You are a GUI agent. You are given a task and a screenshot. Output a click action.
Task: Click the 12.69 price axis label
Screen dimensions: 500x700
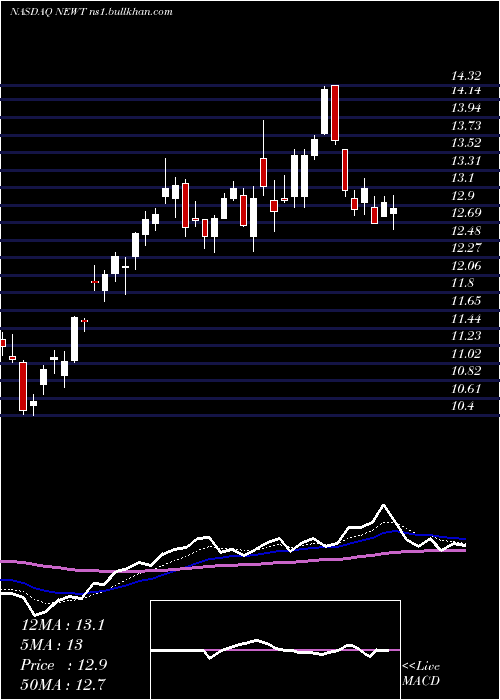[x=467, y=213]
